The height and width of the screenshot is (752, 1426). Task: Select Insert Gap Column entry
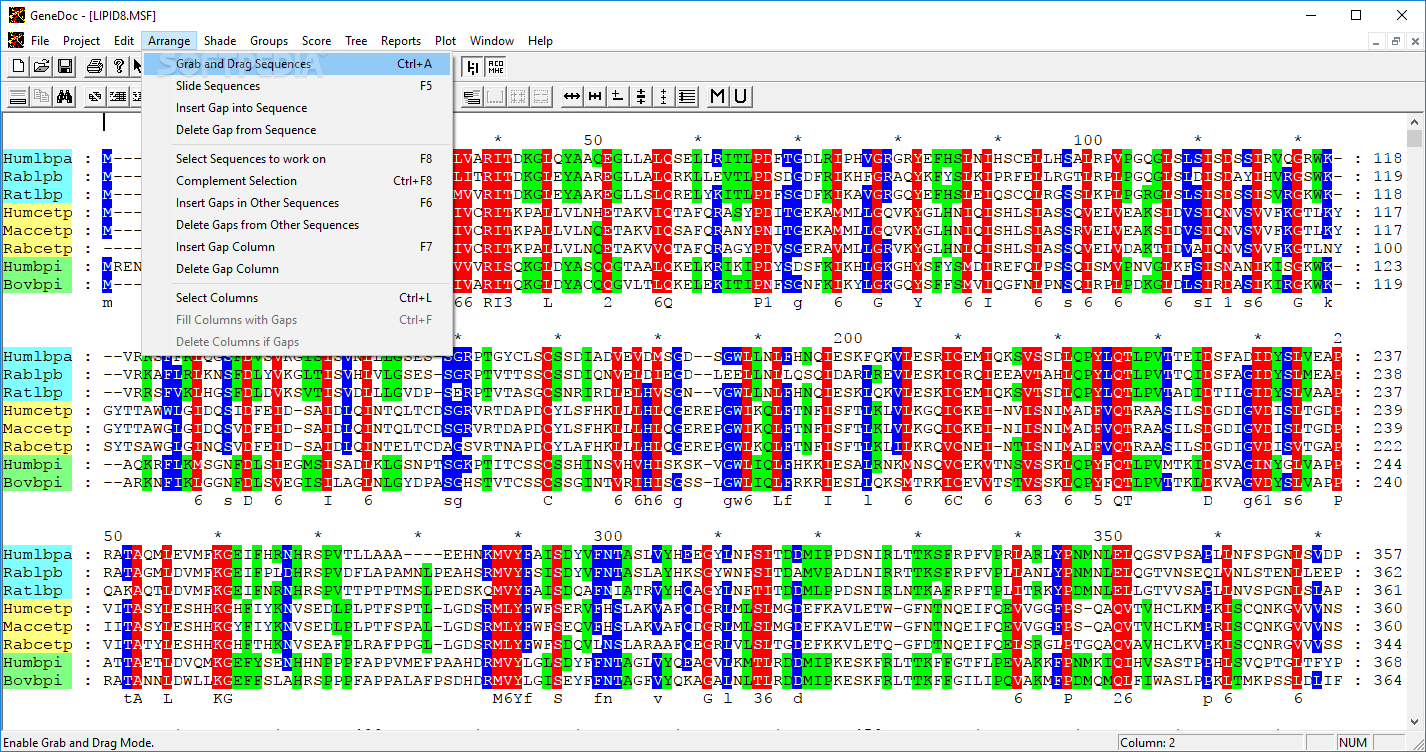pyautogui.click(x=298, y=247)
